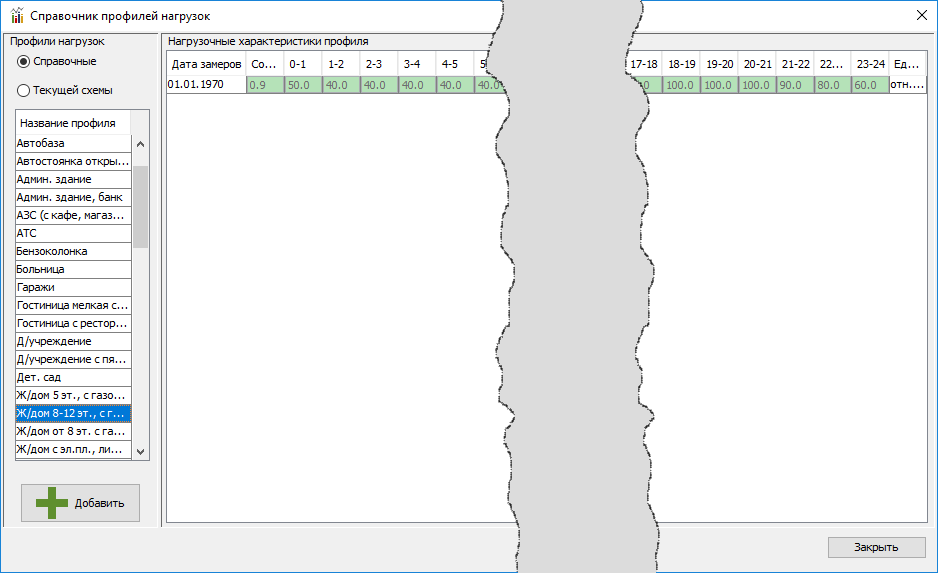Click the 01.01.1970 date cell
The width and height of the screenshot is (938, 573).
coord(206,84)
